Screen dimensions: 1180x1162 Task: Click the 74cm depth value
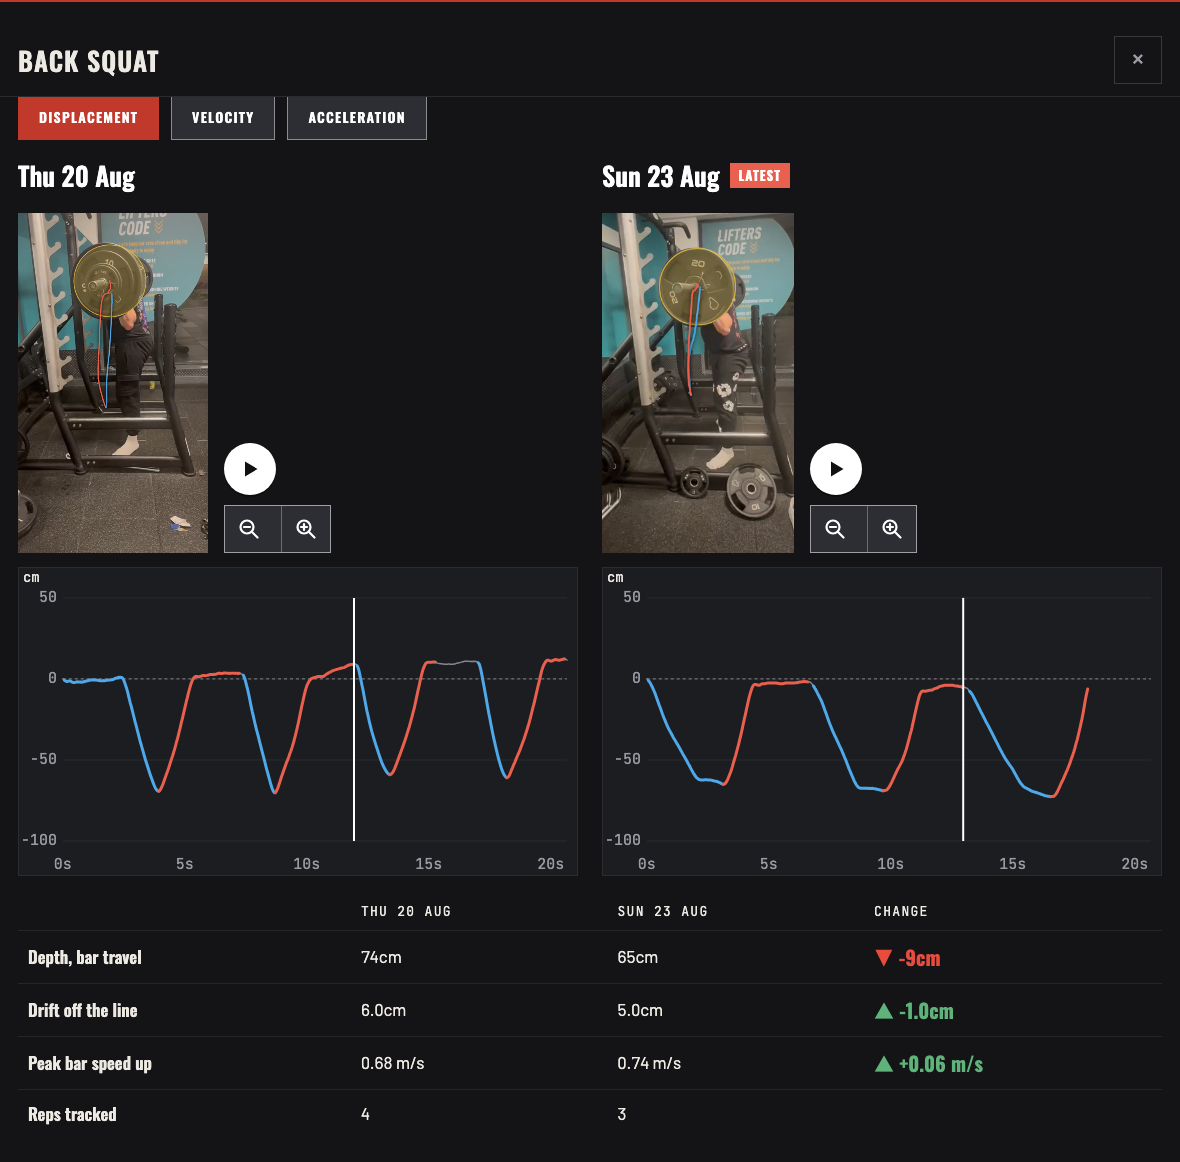382,957
